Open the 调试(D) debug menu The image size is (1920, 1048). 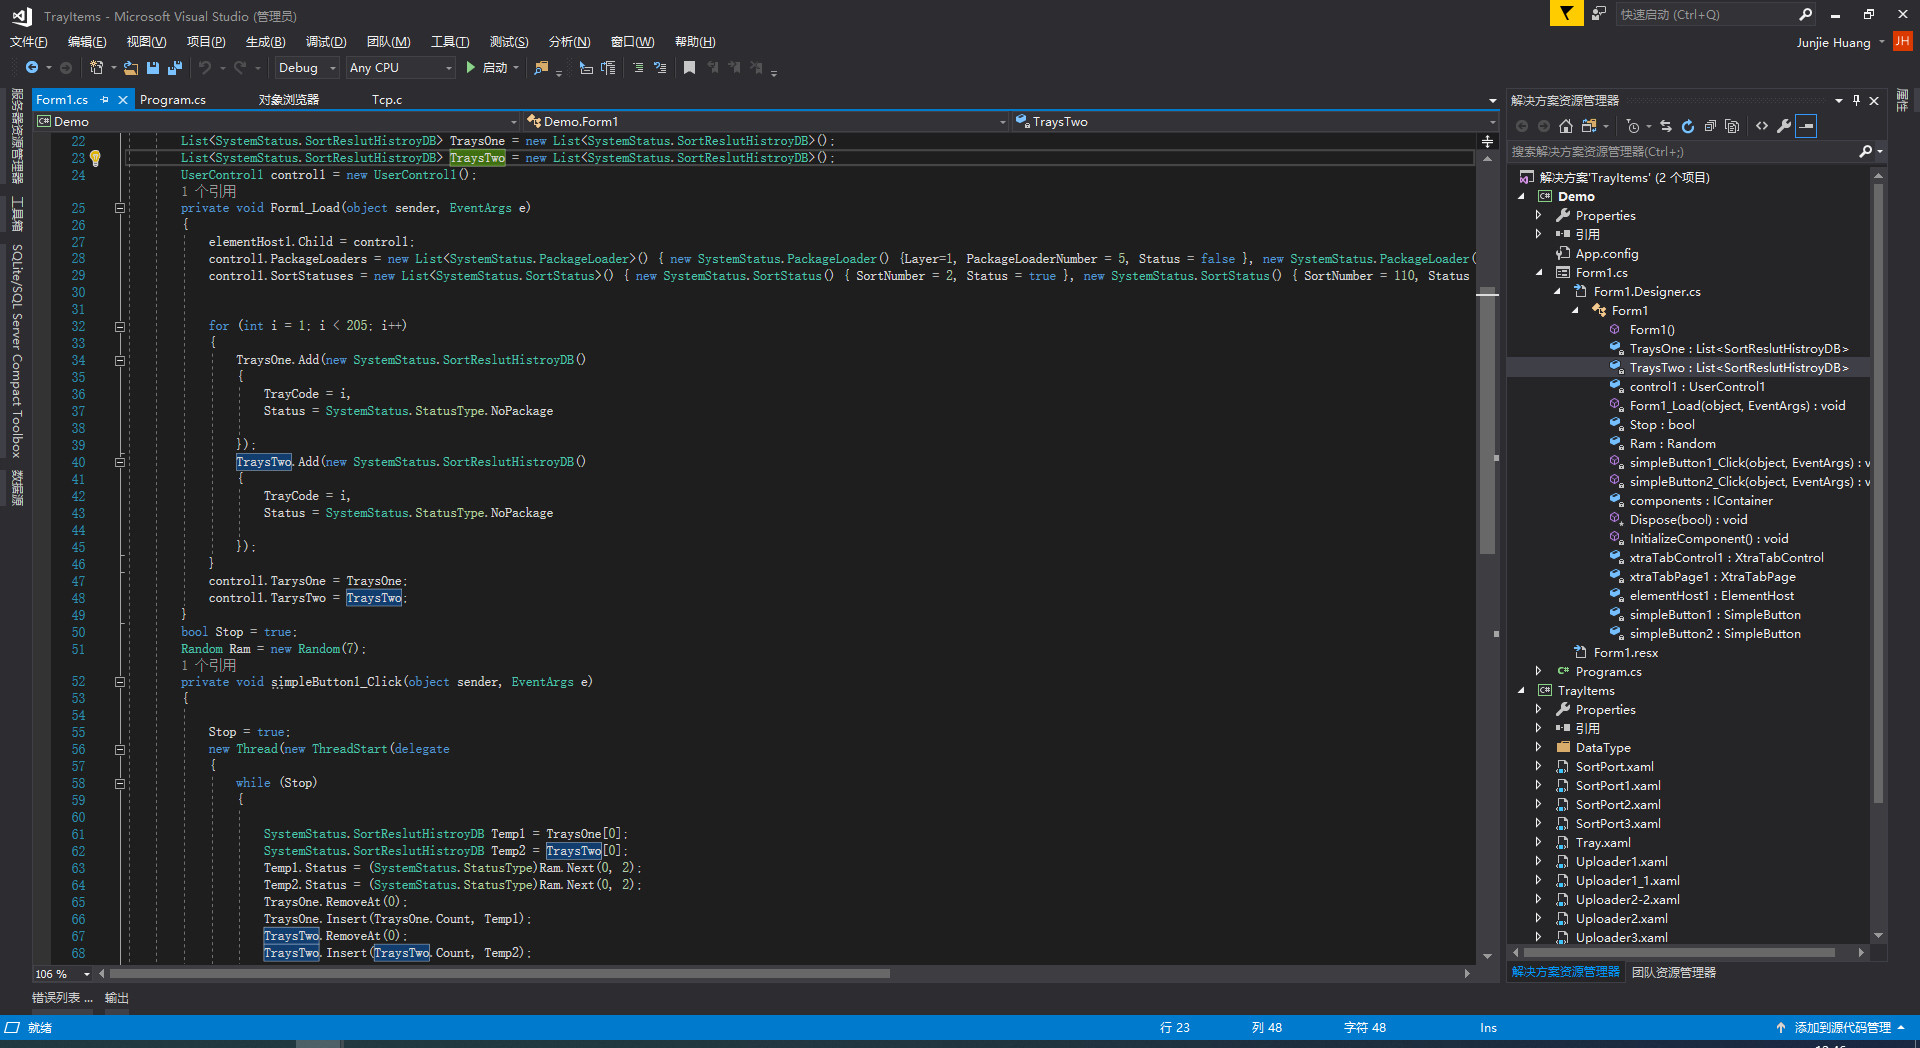coord(326,42)
